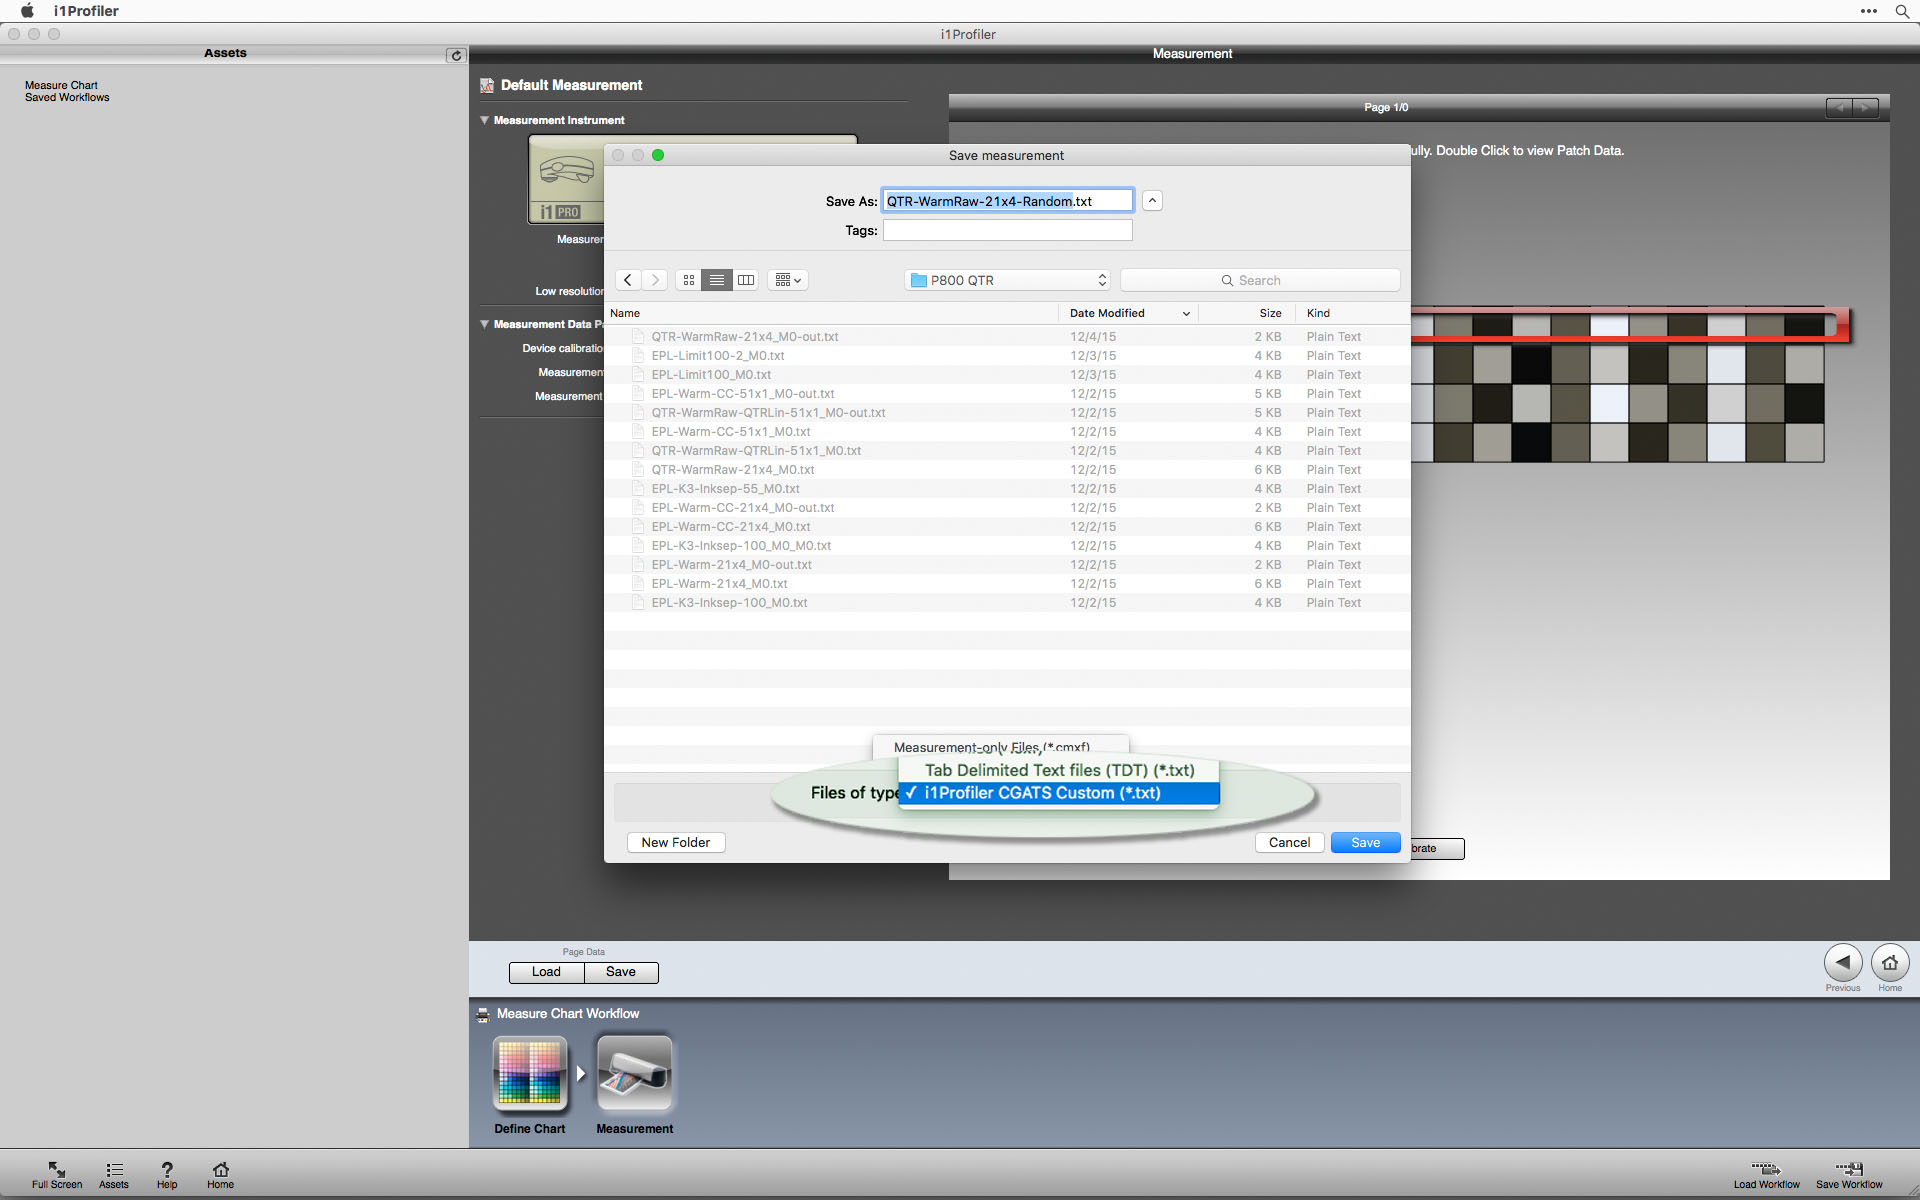Select EPL-Warm-CC-21x4_M0.txt file
This screenshot has width=1920, height=1200.
click(1007, 527)
